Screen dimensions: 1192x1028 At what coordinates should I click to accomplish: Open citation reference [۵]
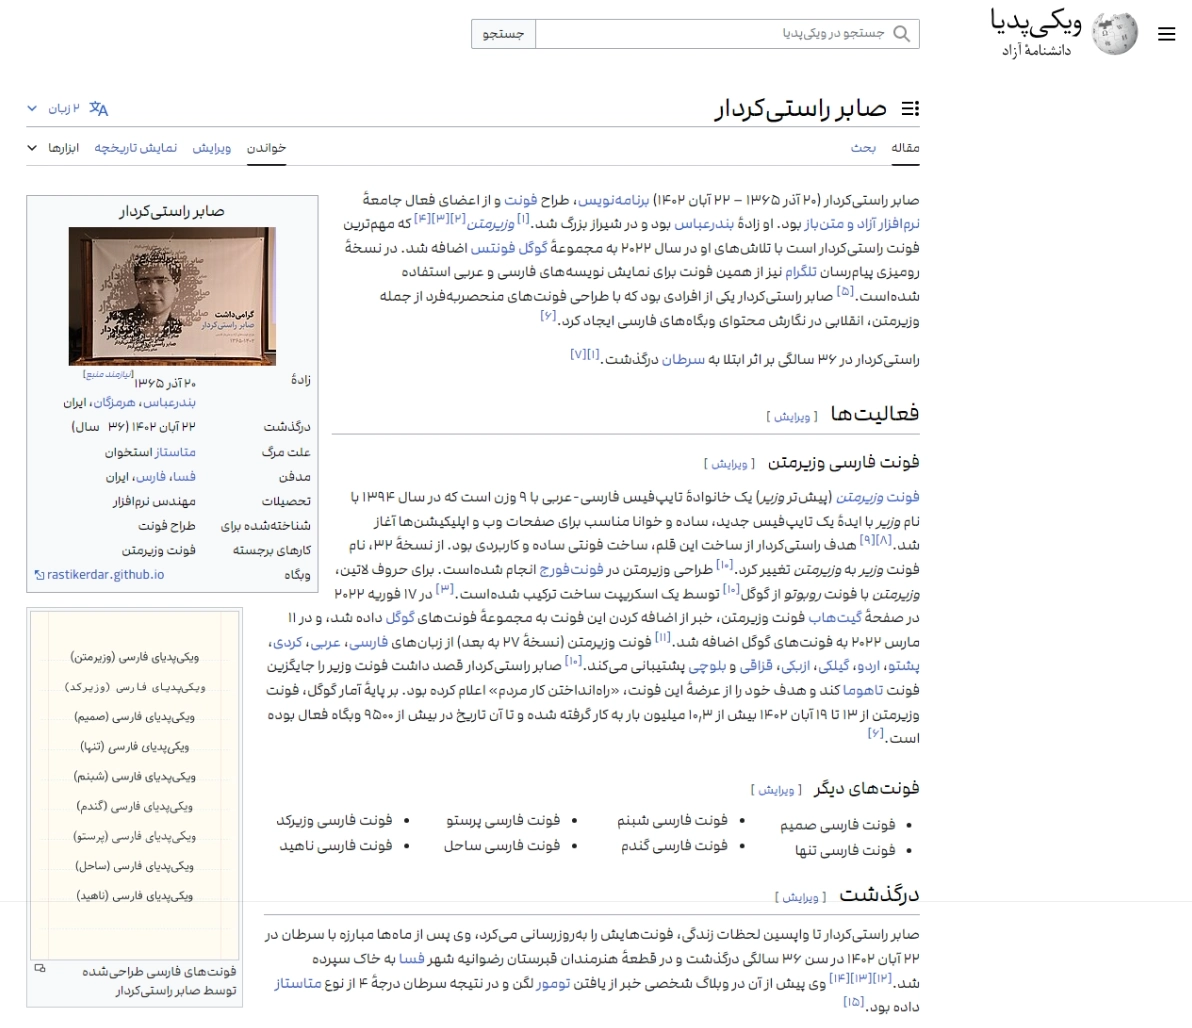(x=845, y=291)
